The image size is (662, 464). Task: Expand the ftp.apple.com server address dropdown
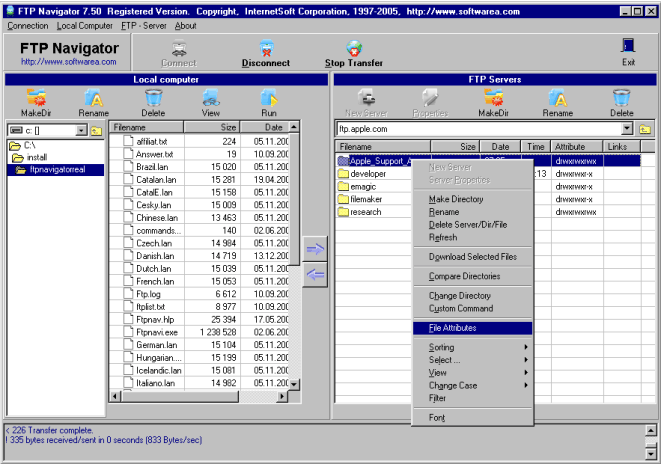point(627,129)
